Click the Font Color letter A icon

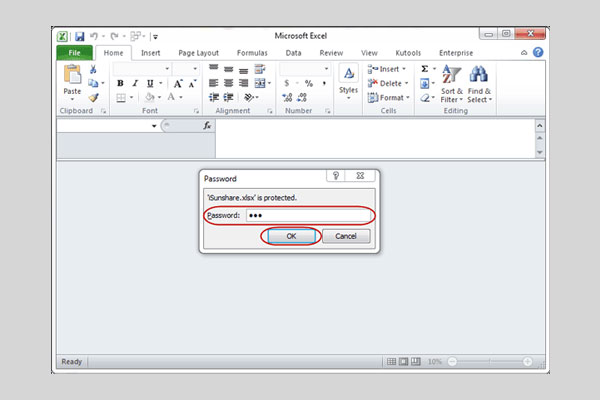coord(171,97)
